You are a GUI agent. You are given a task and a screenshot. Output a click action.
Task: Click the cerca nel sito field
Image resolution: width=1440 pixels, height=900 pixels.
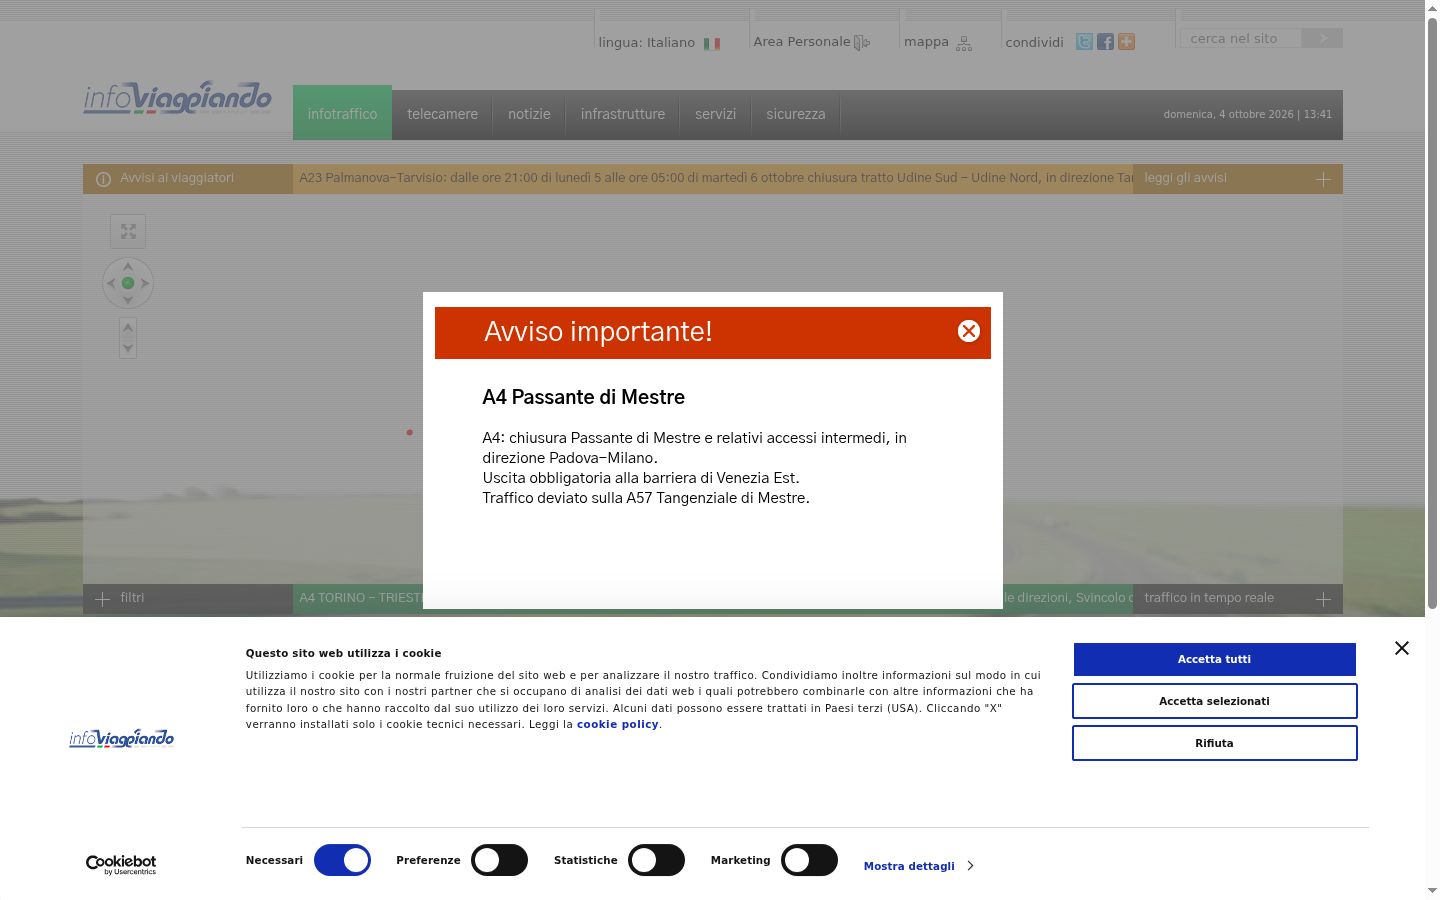coord(1241,38)
